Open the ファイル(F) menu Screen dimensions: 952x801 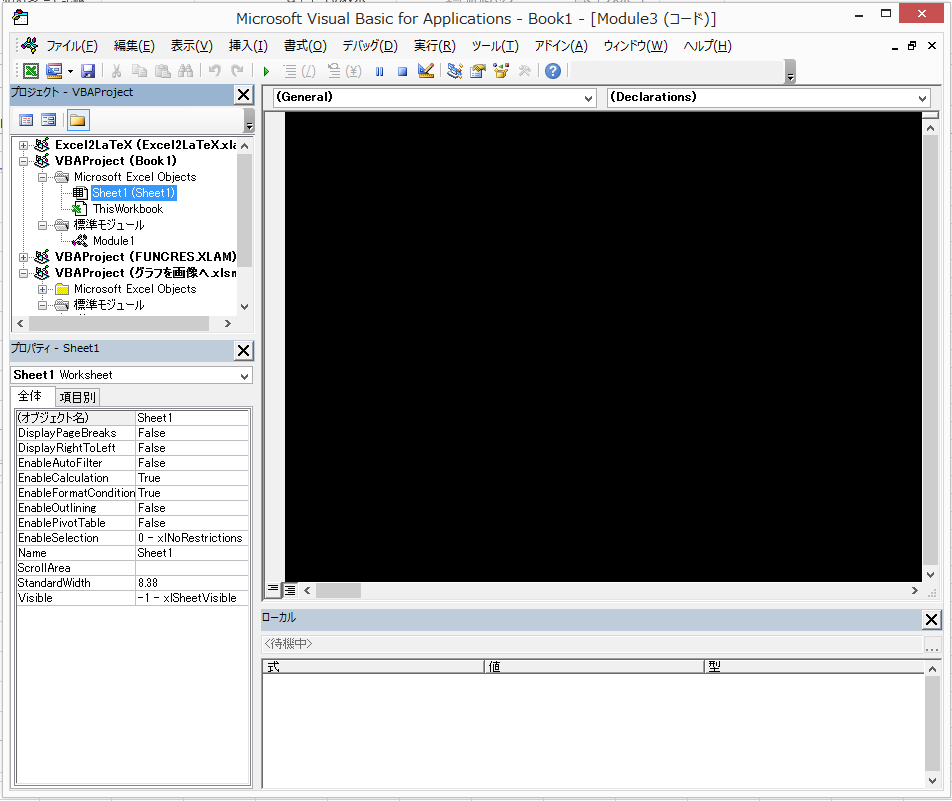[x=72, y=46]
